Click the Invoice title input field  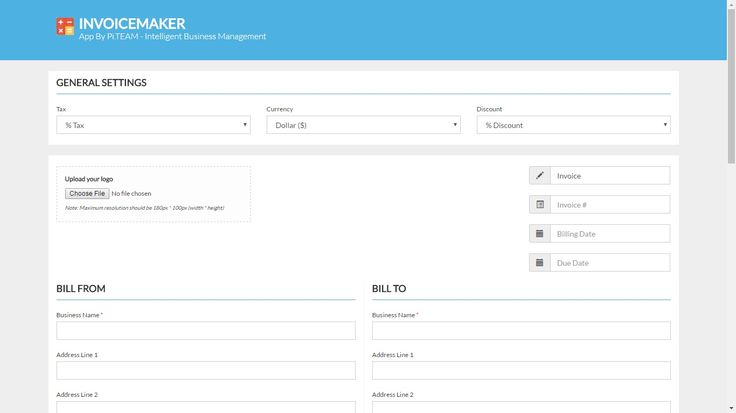(610, 176)
